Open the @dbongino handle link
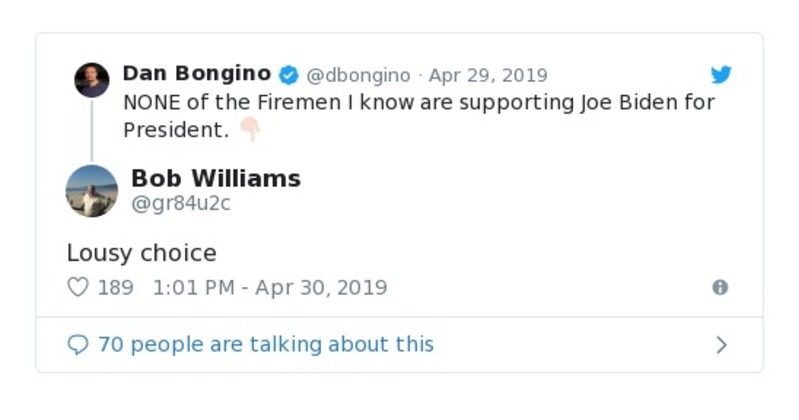The height and width of the screenshot is (420, 799). [x=358, y=76]
